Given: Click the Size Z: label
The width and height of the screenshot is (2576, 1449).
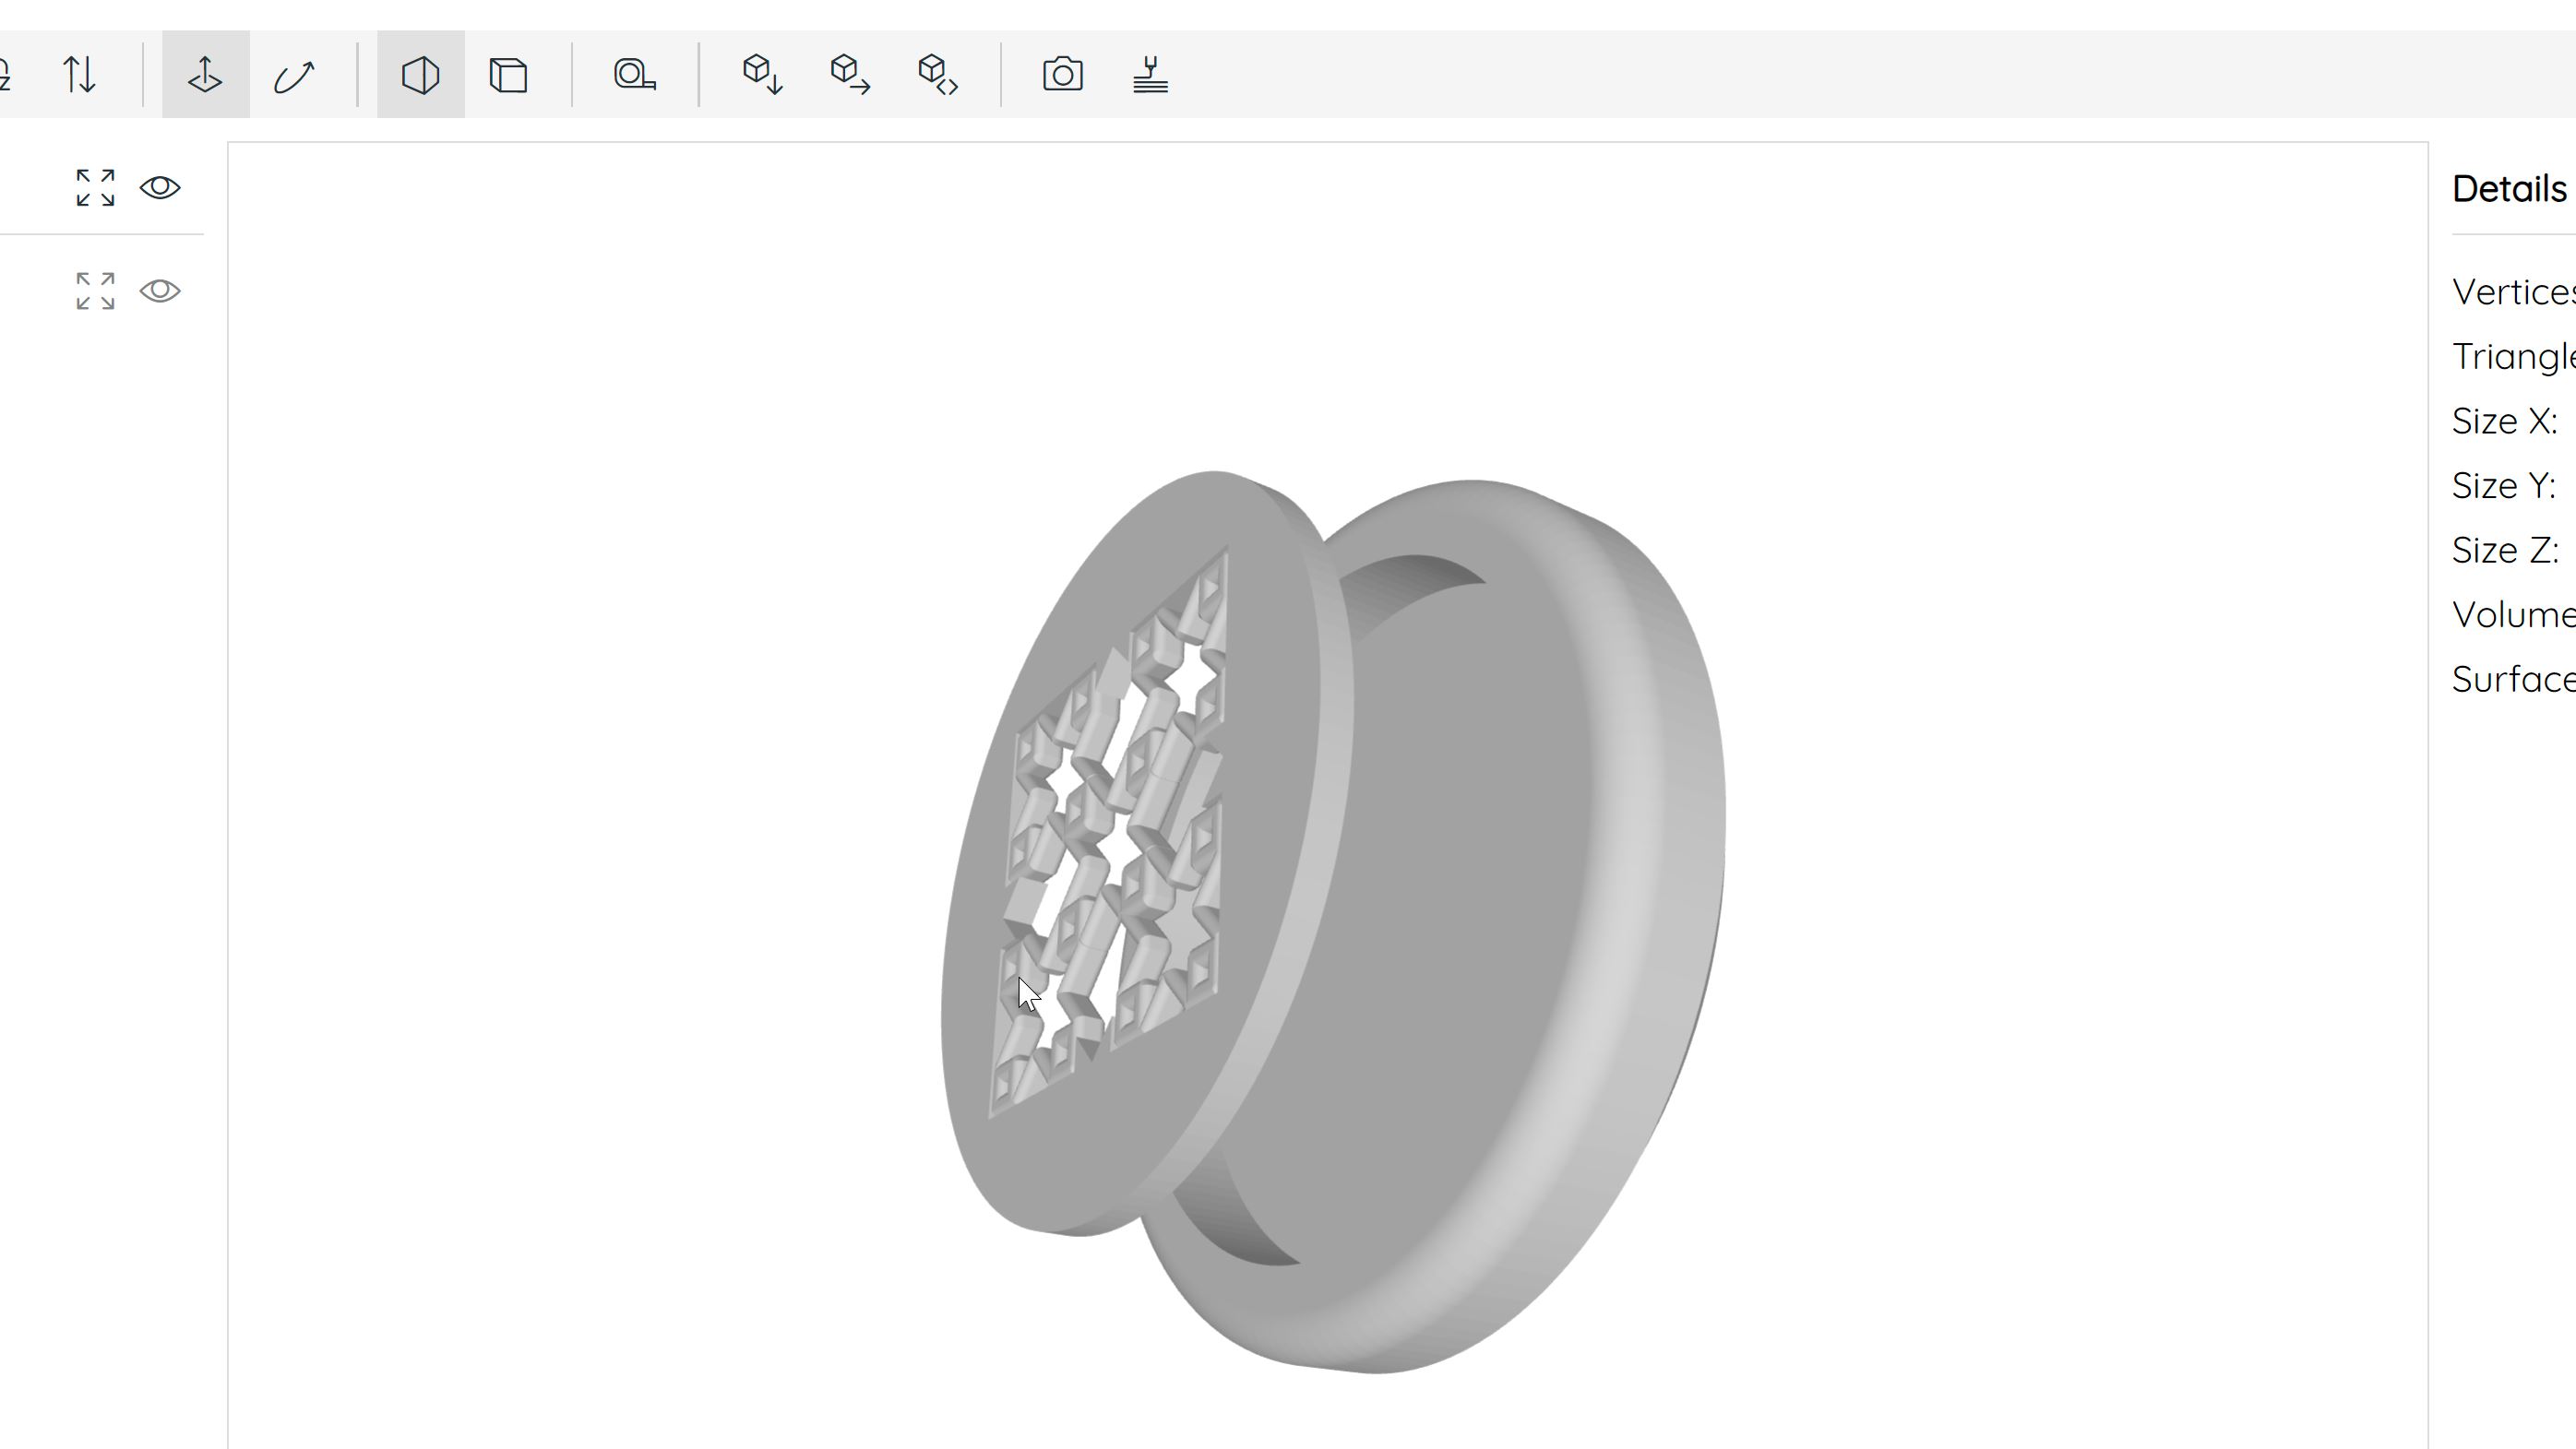Looking at the screenshot, I should (2505, 550).
